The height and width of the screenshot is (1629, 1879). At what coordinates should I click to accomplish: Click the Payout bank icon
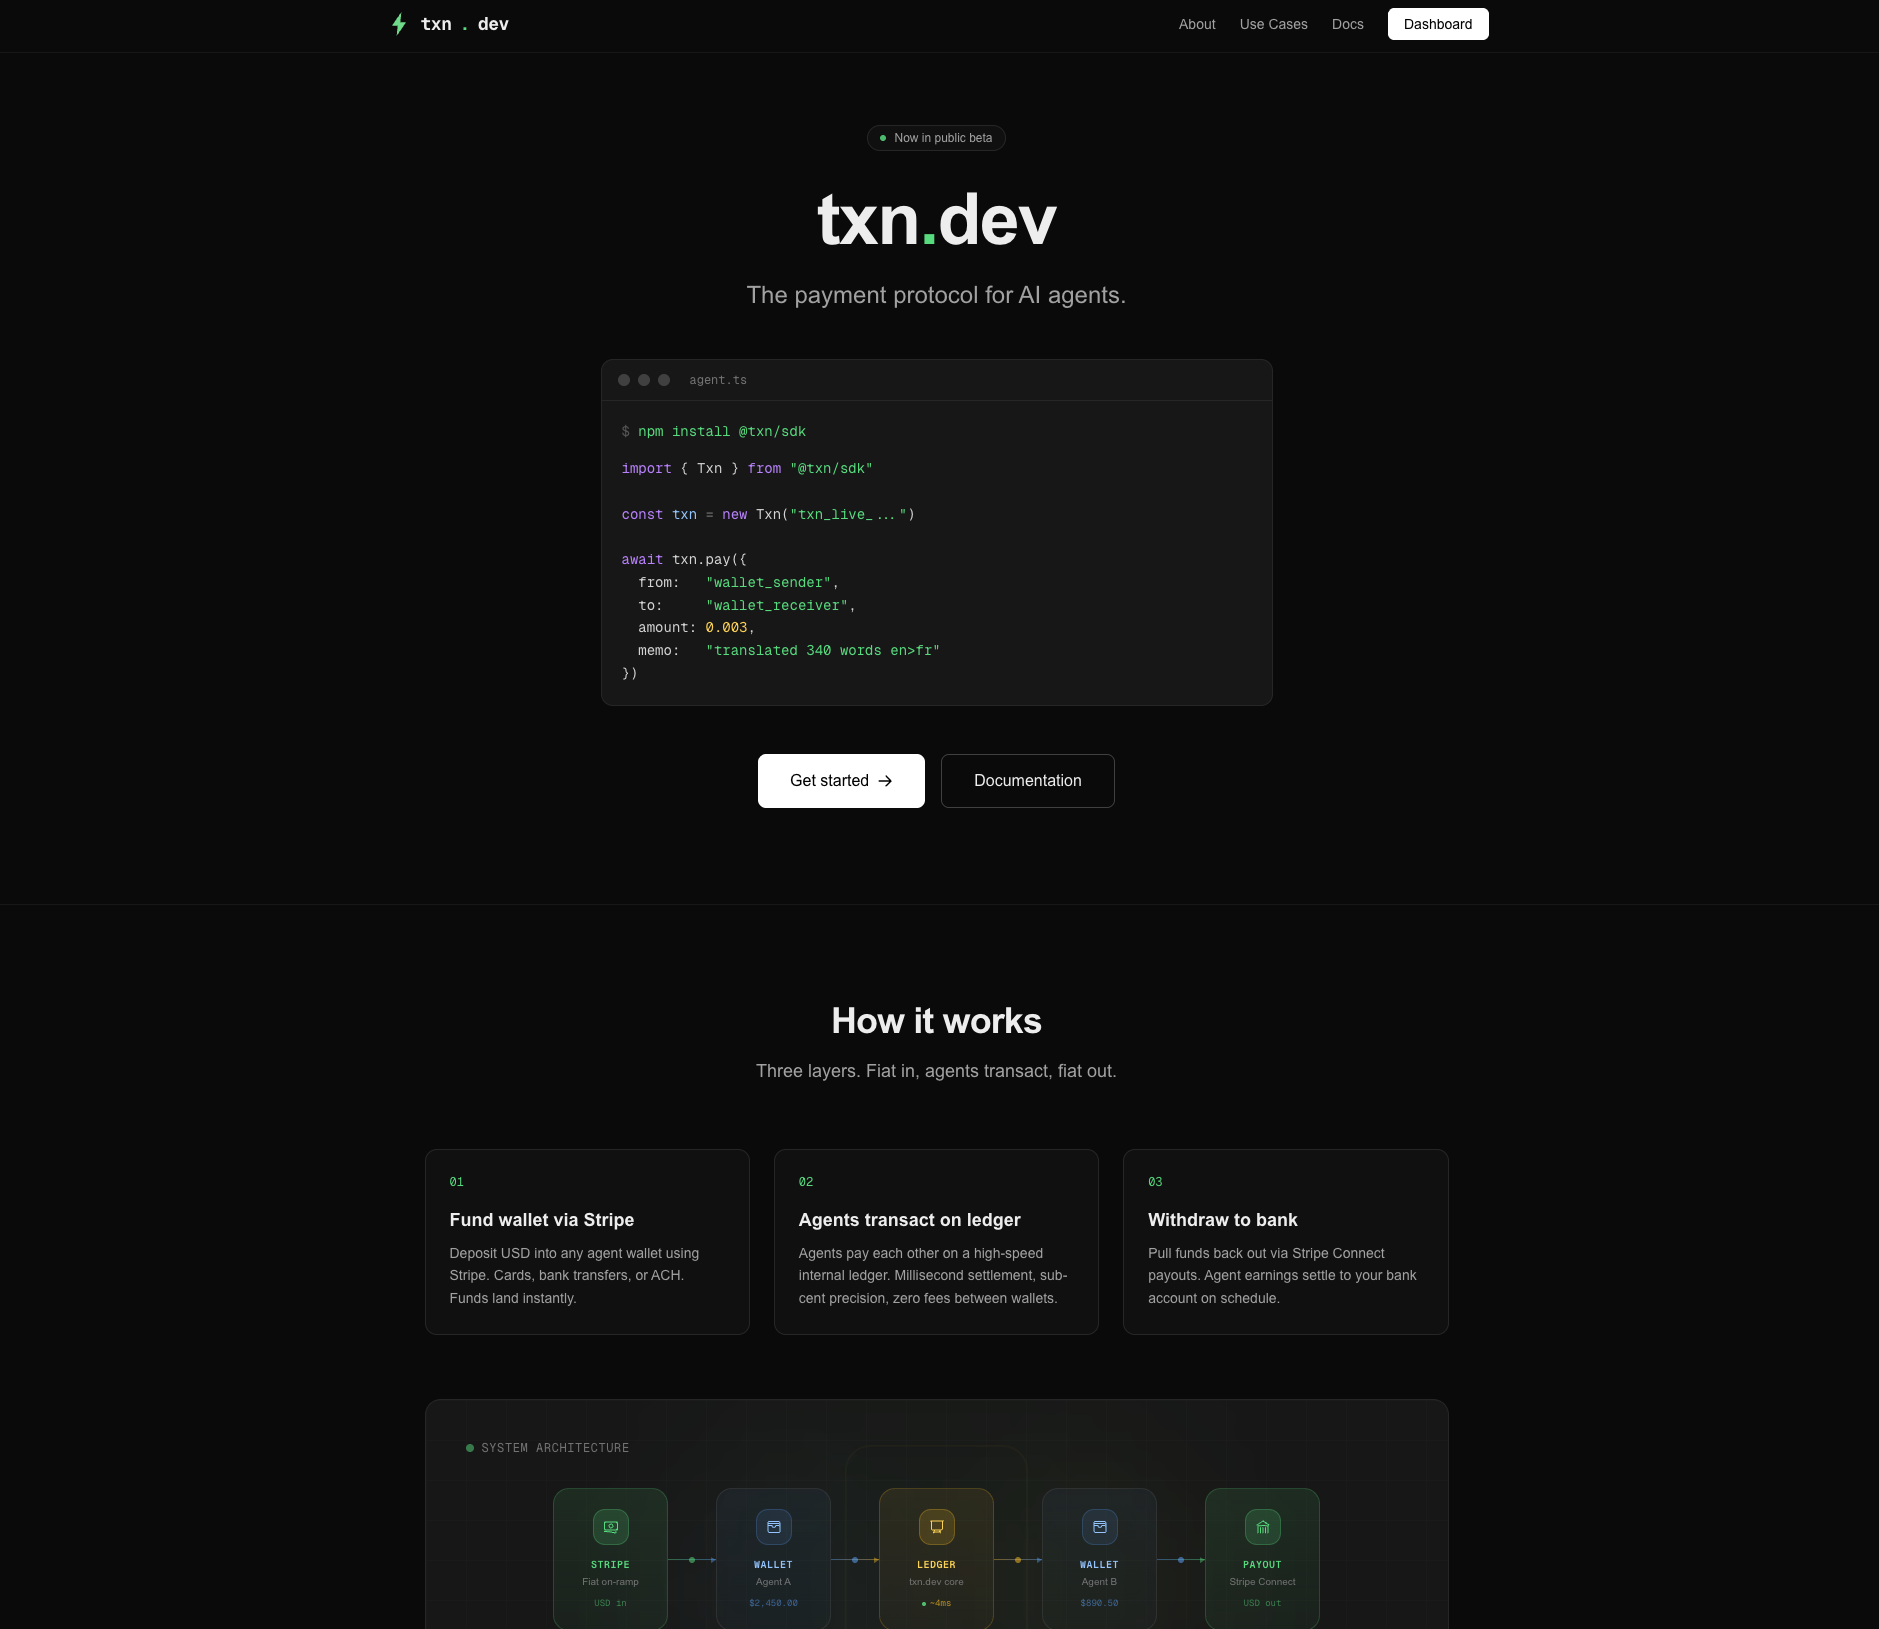pos(1262,1527)
